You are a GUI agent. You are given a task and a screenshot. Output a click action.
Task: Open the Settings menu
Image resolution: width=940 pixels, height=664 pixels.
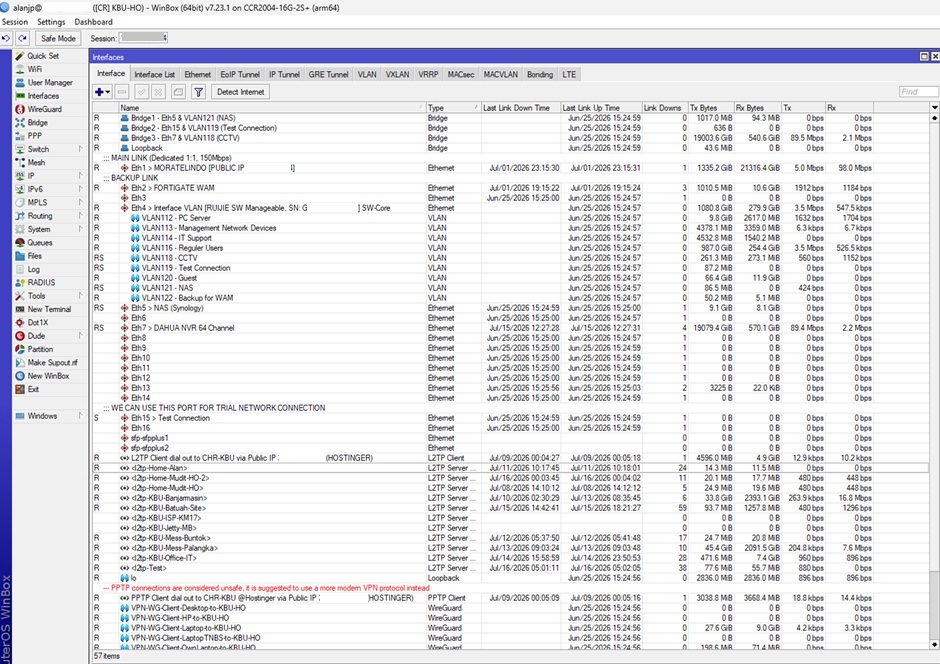pos(51,22)
